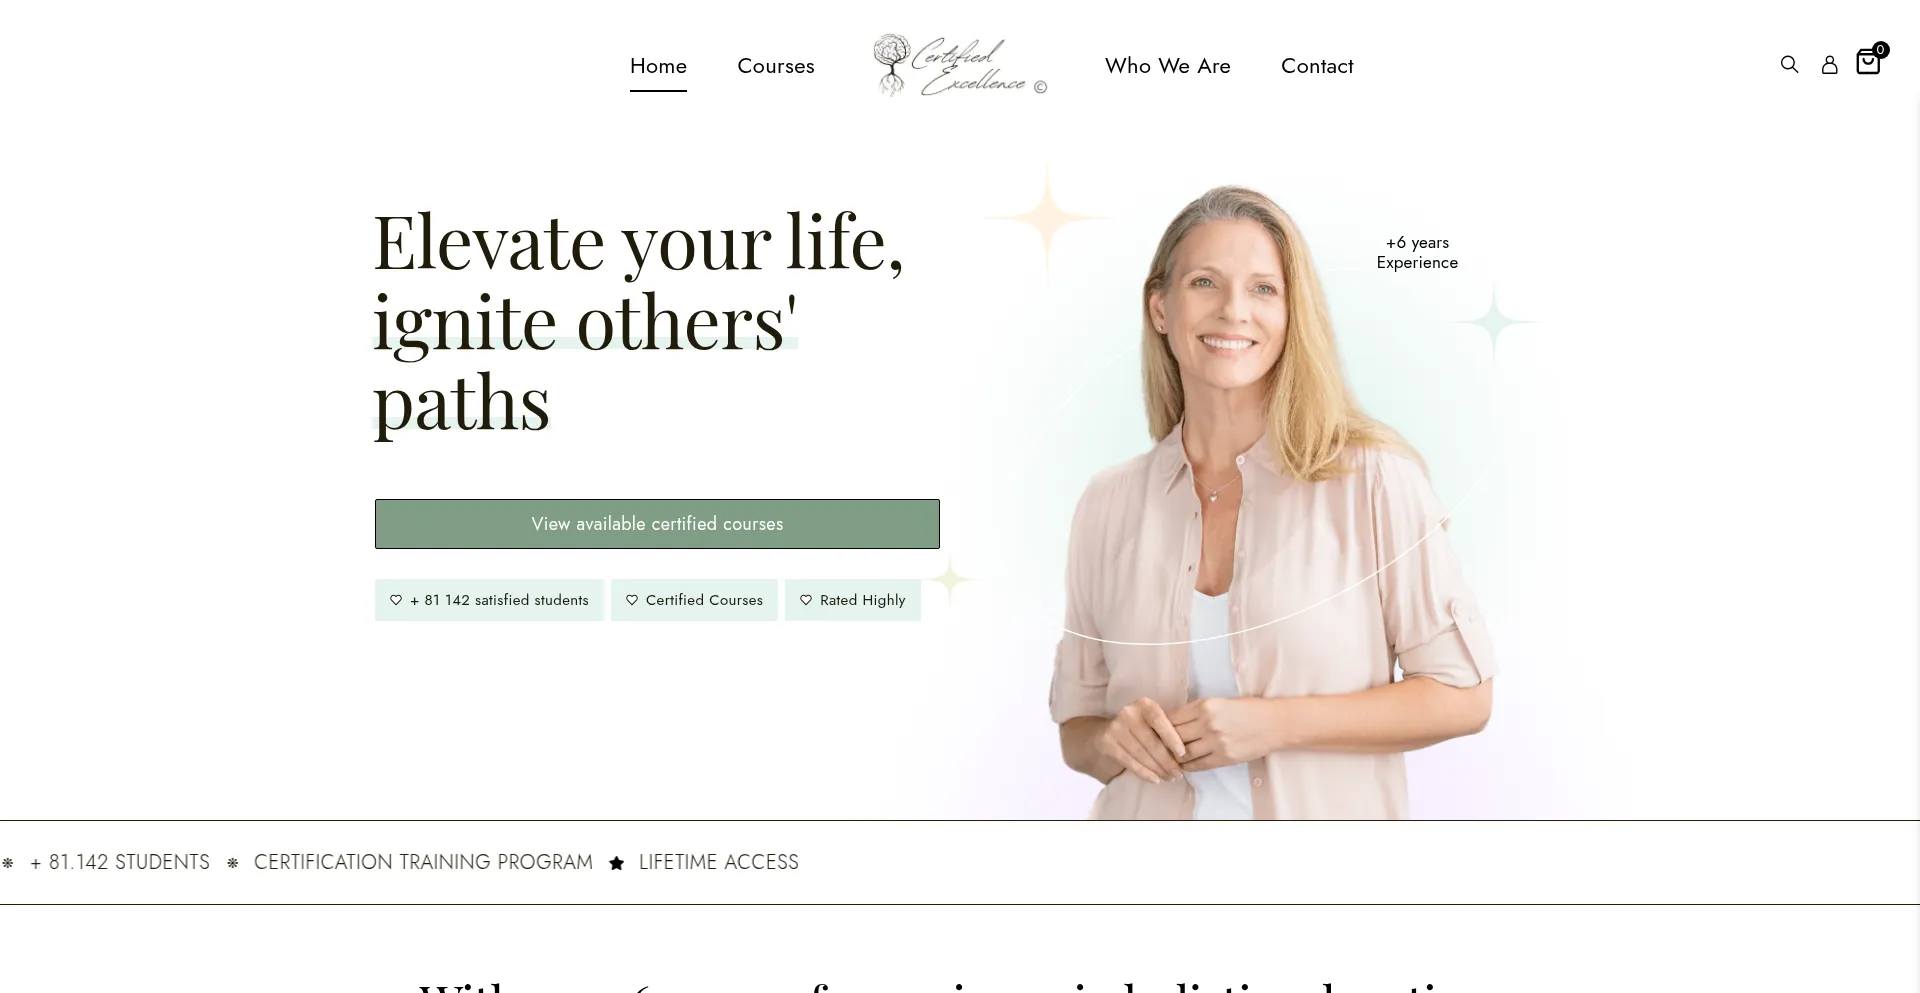Open the Contact page link
This screenshot has width=1920, height=993.
click(1317, 66)
